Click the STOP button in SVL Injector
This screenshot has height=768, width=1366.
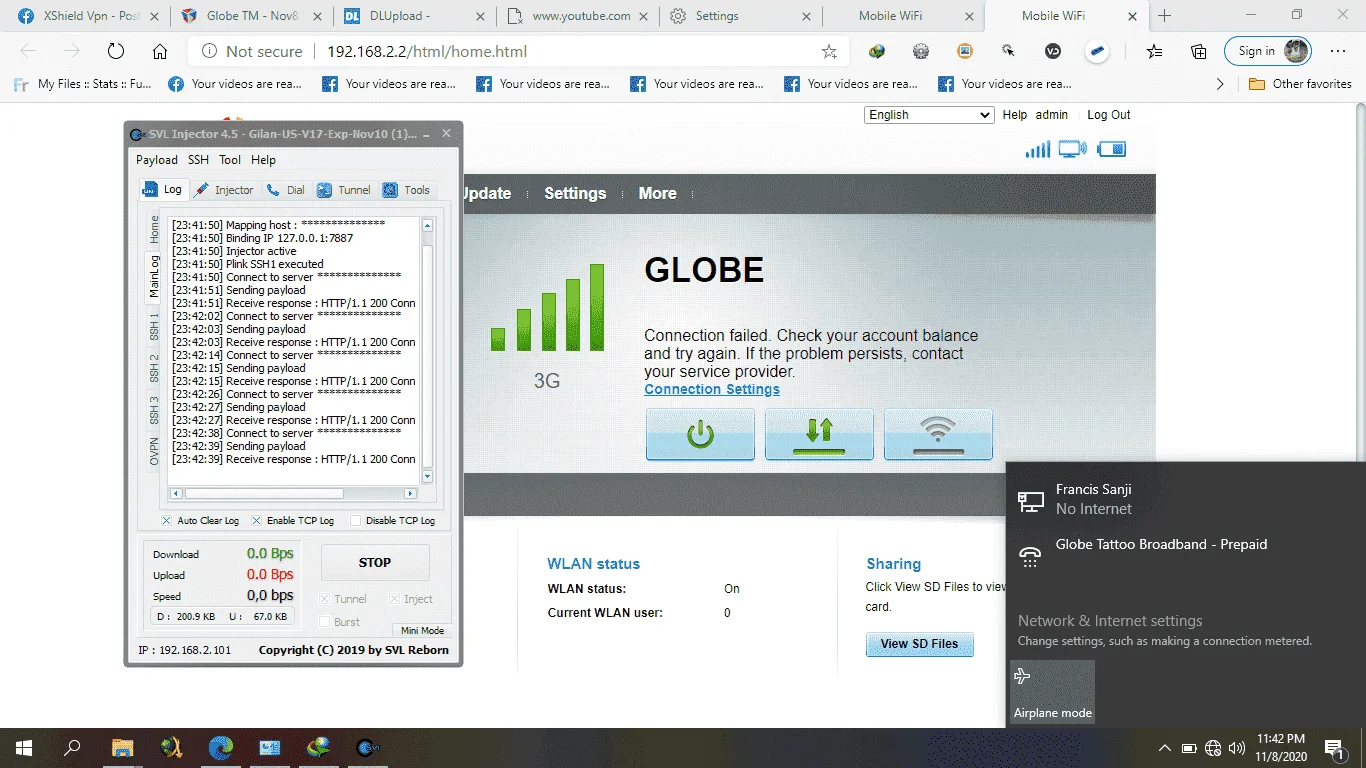pos(375,563)
